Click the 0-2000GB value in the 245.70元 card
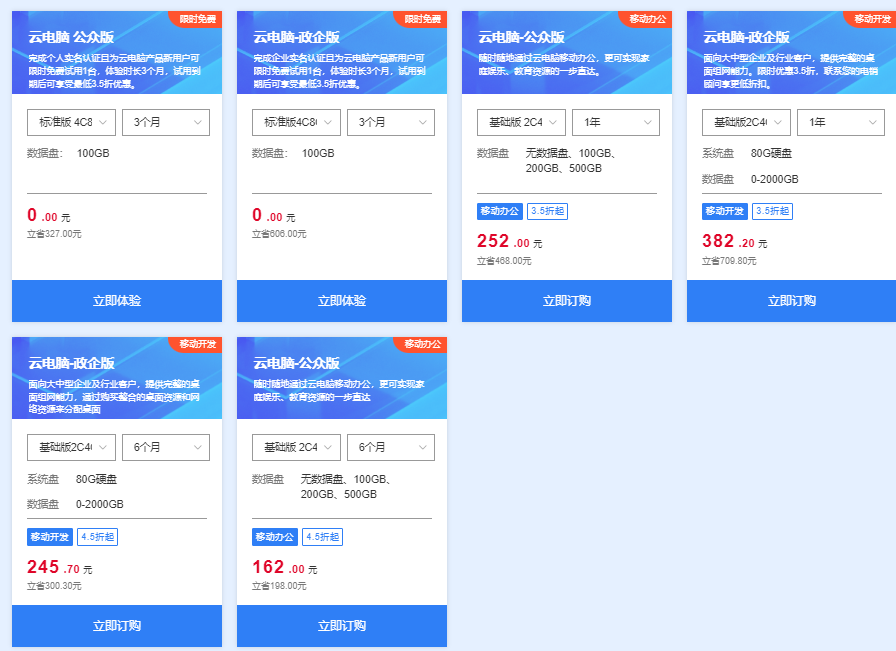The image size is (896, 651). (99, 504)
